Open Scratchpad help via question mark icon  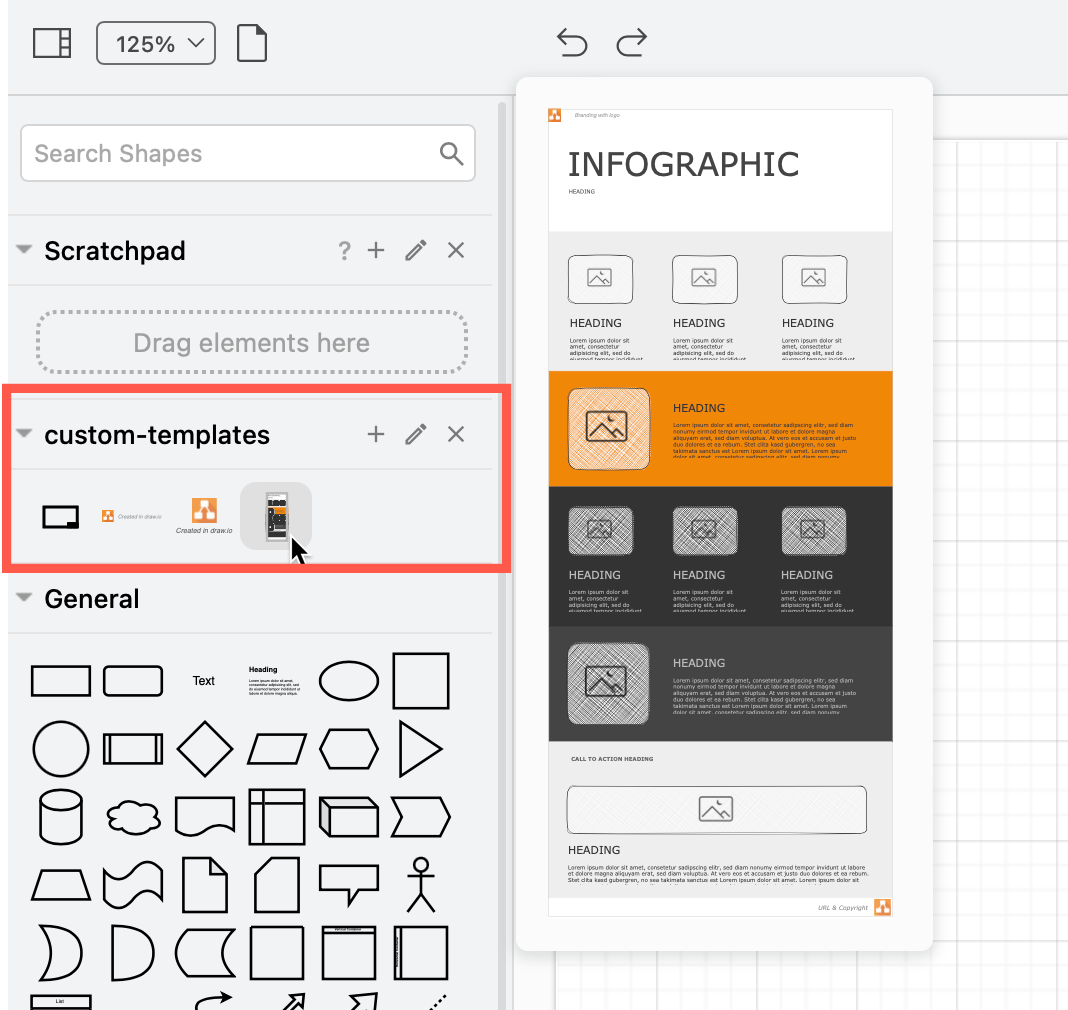(x=344, y=250)
